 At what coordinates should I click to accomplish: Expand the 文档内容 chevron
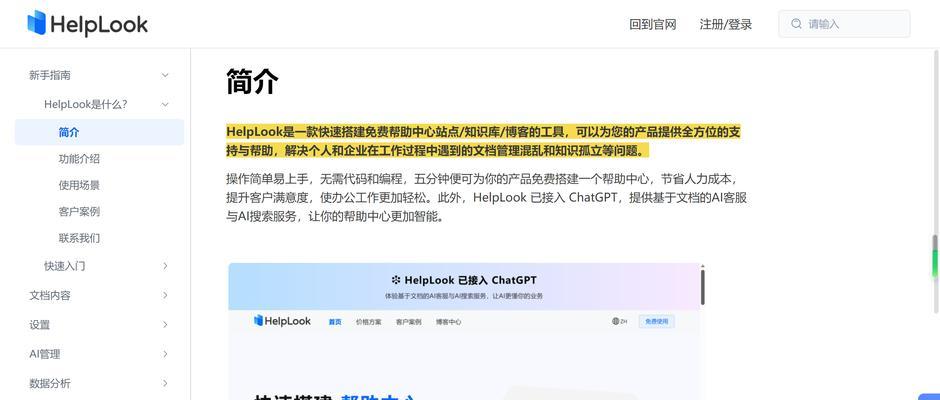point(165,295)
